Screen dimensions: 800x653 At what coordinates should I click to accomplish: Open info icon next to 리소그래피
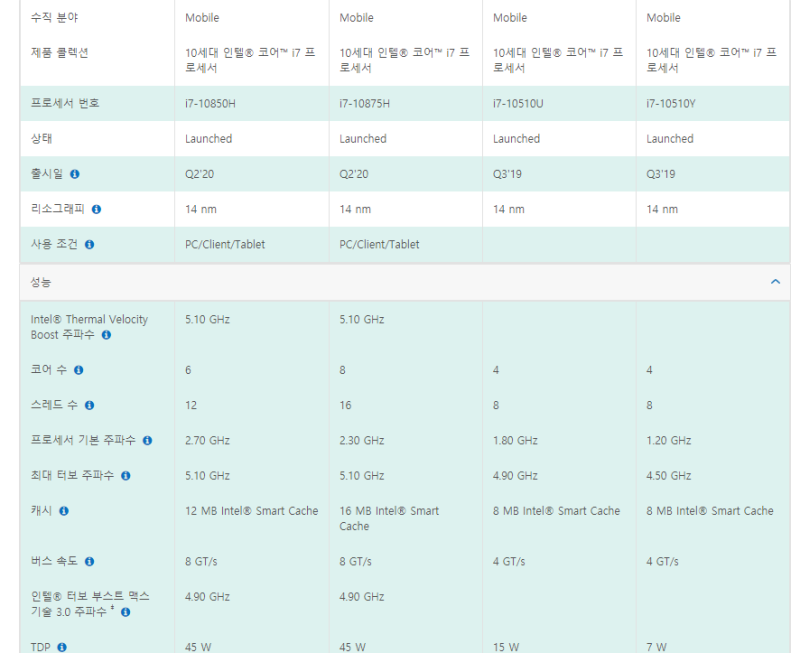click(96, 209)
